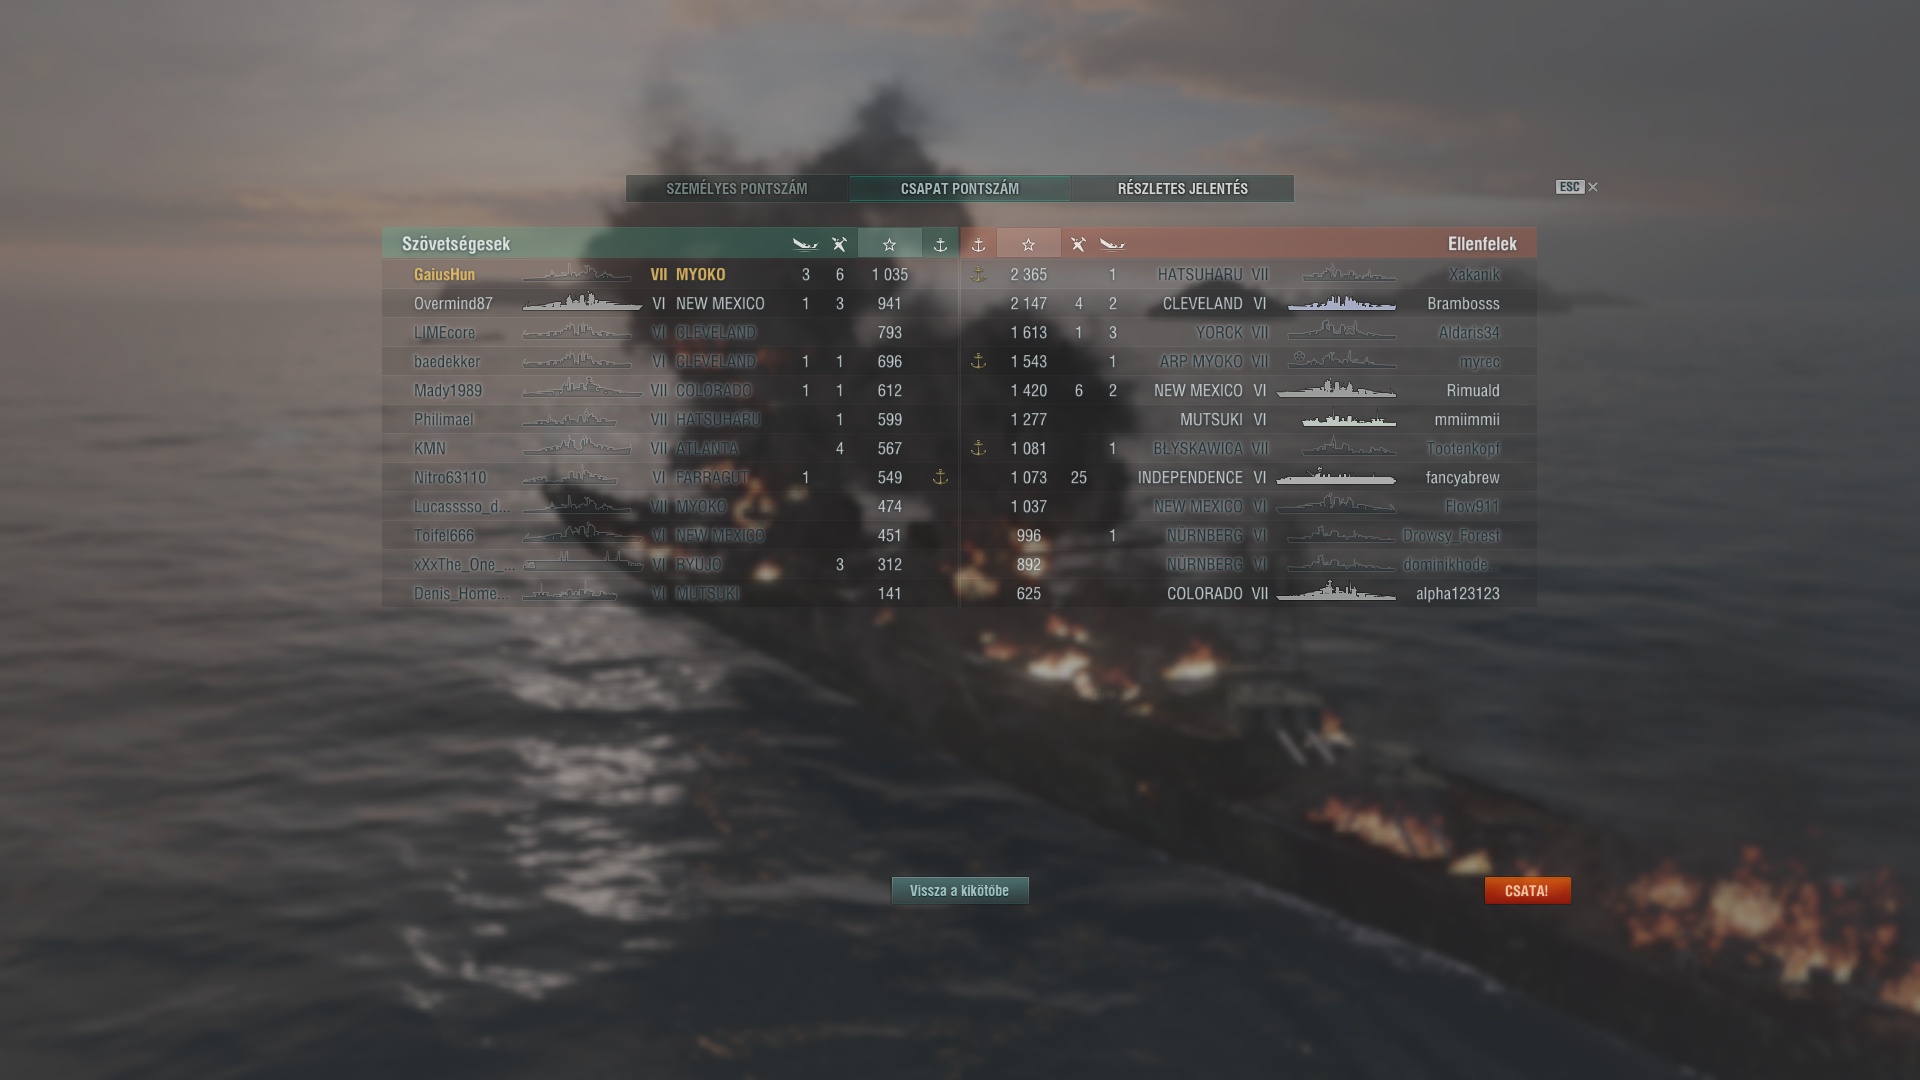Sort enemies by star experience icon

click(x=1028, y=244)
